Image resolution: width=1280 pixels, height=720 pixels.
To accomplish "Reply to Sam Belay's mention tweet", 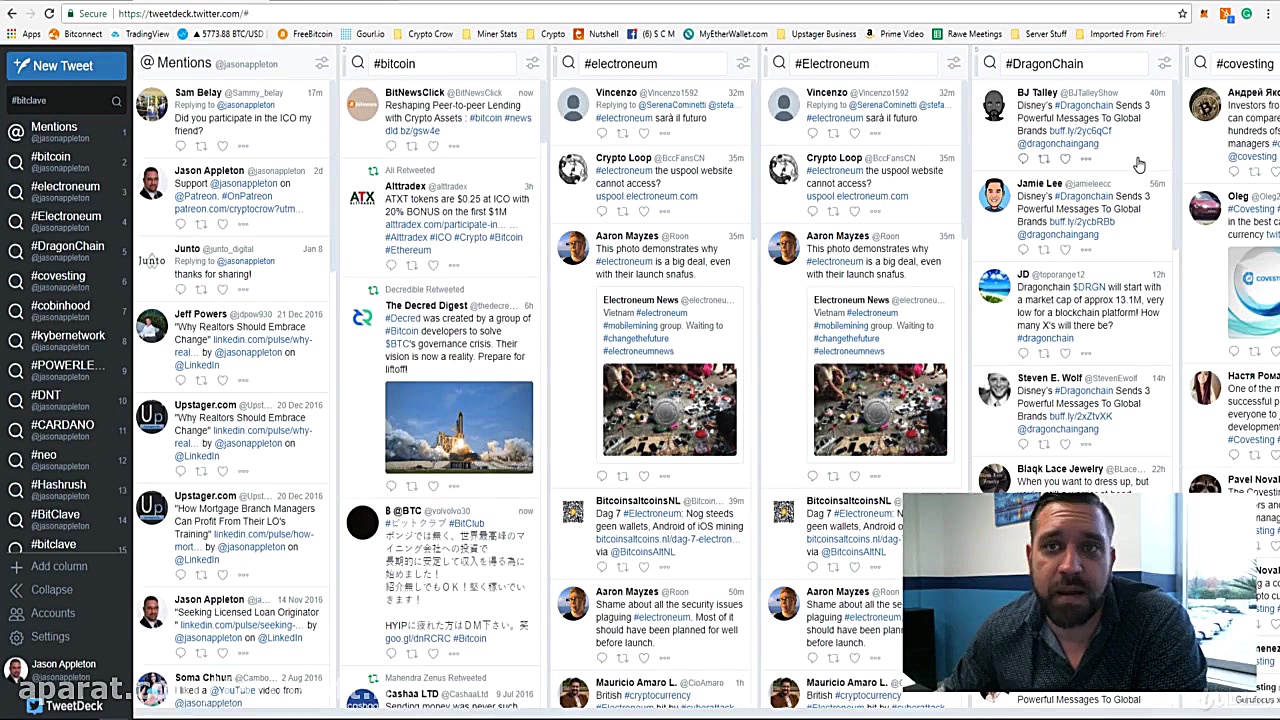I will [x=181, y=146].
